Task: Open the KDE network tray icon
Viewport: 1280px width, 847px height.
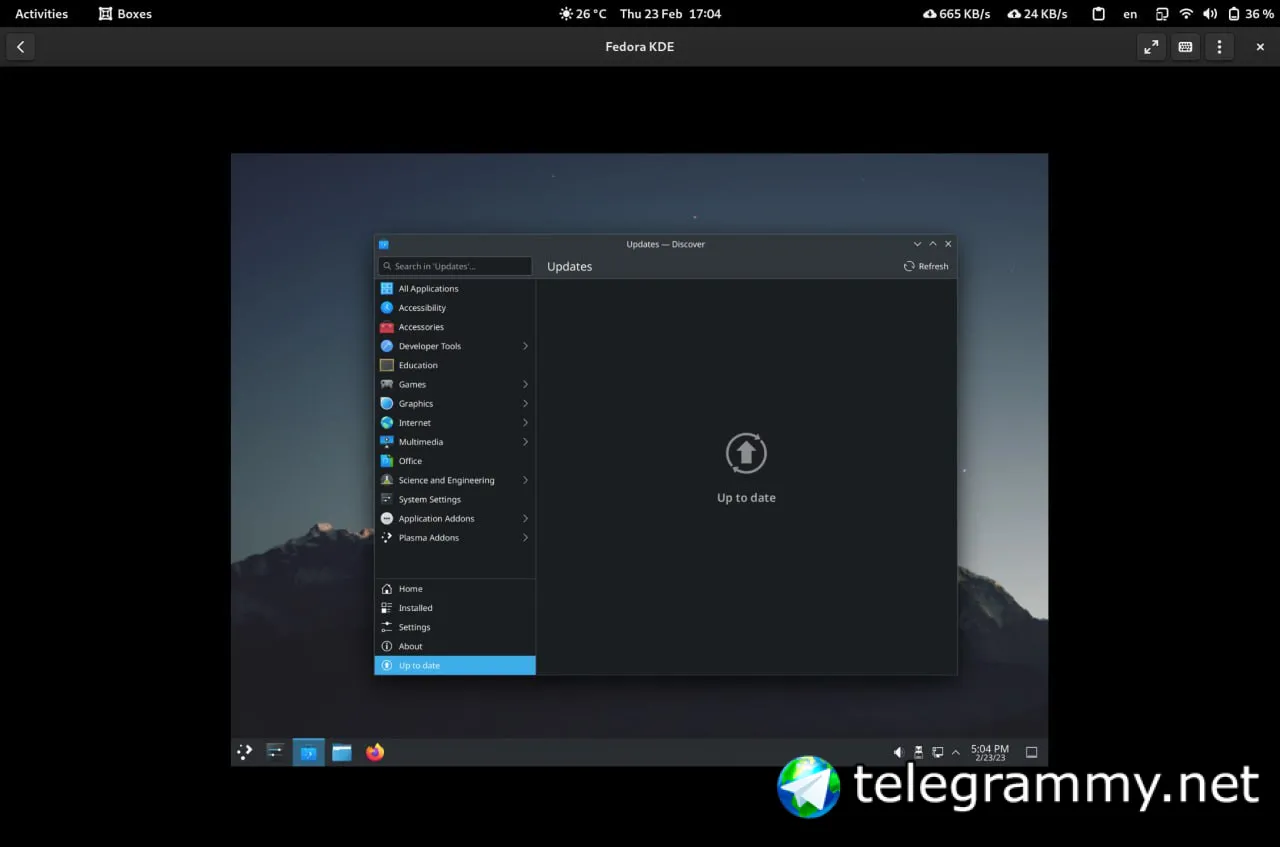Action: coord(937,752)
